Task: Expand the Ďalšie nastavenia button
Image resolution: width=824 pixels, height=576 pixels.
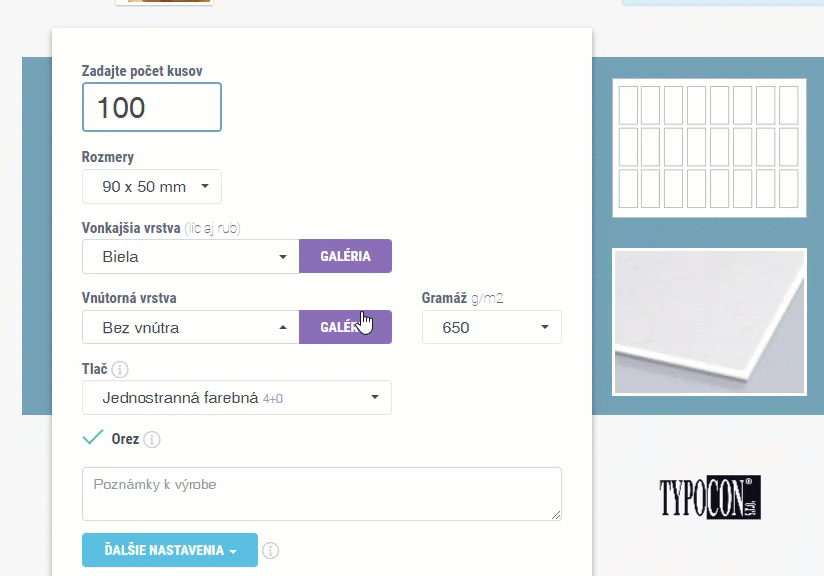Action: point(170,550)
